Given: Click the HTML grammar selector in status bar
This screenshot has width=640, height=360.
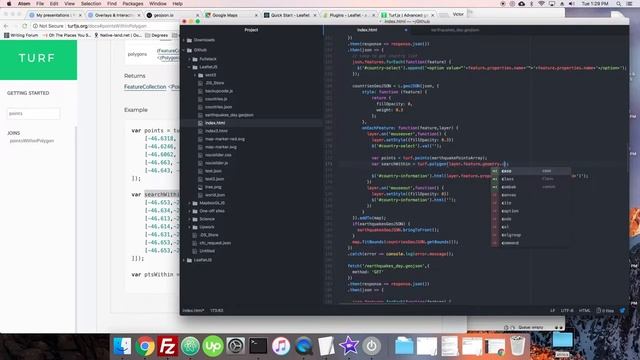Looking at the screenshot, I should click(x=584, y=311).
